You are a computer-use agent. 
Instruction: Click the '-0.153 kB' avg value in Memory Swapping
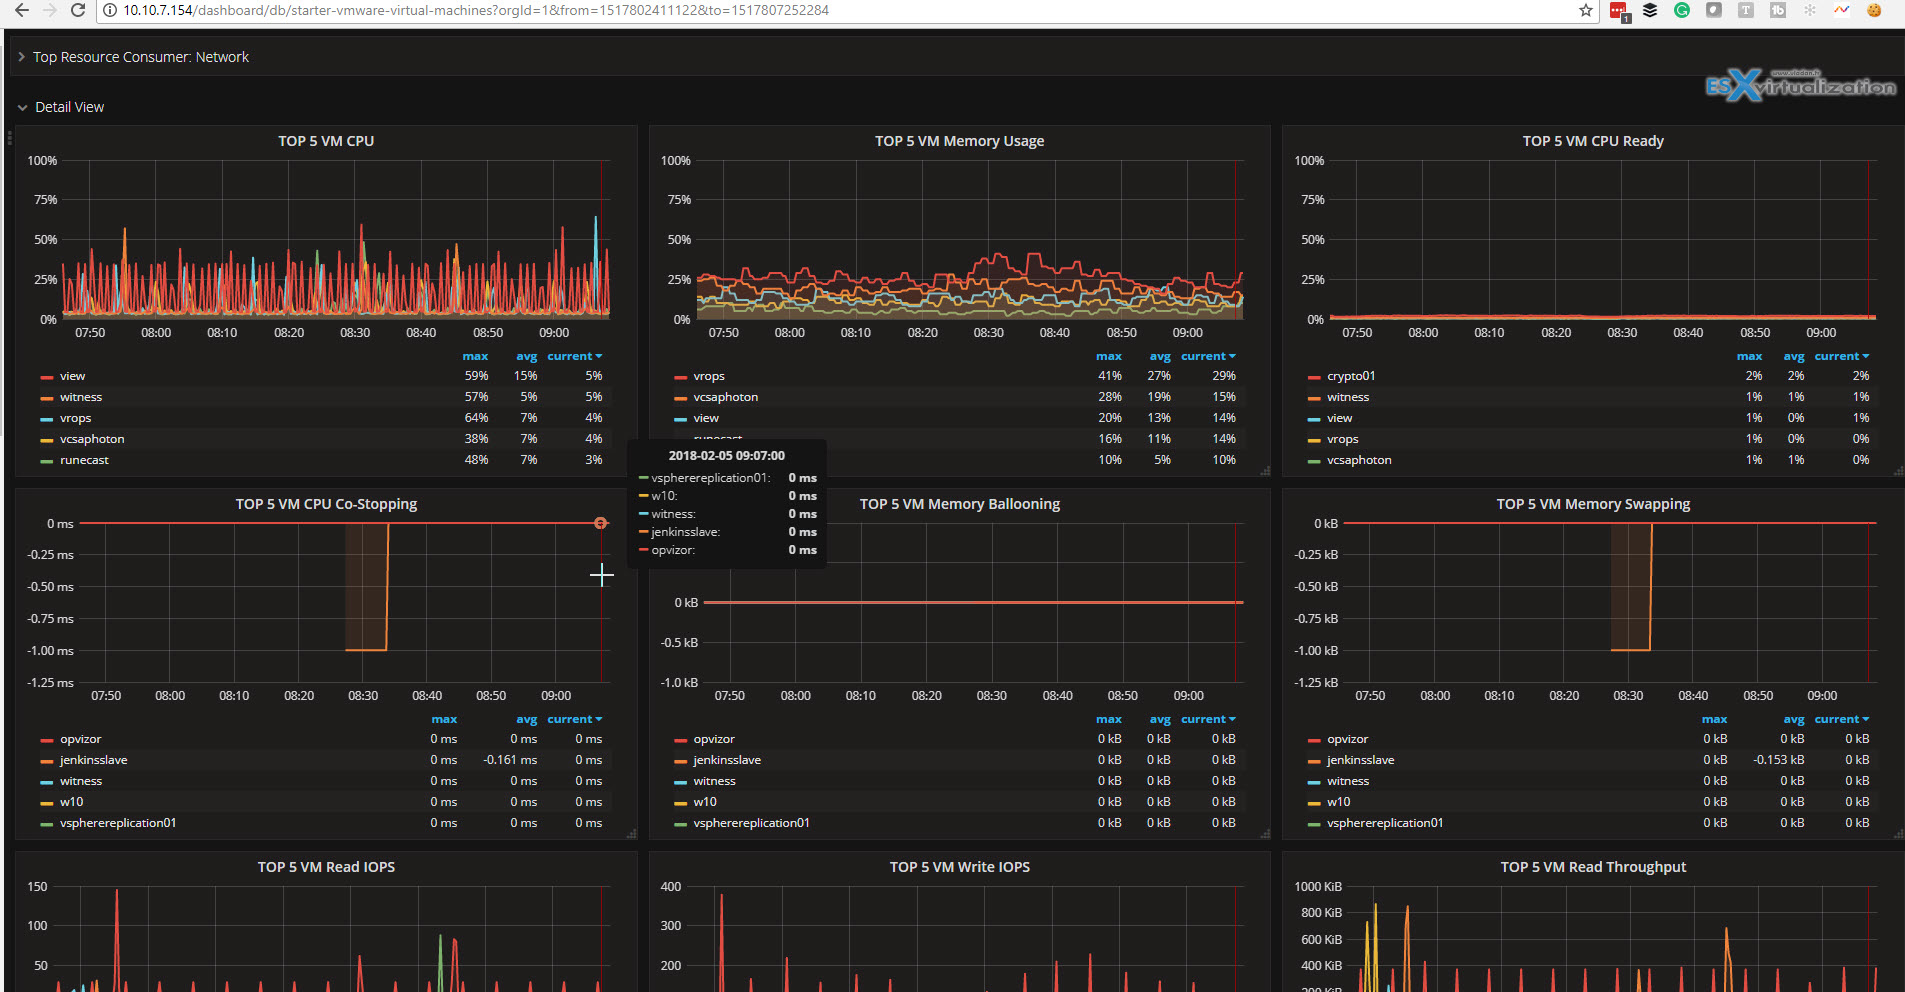(1778, 760)
